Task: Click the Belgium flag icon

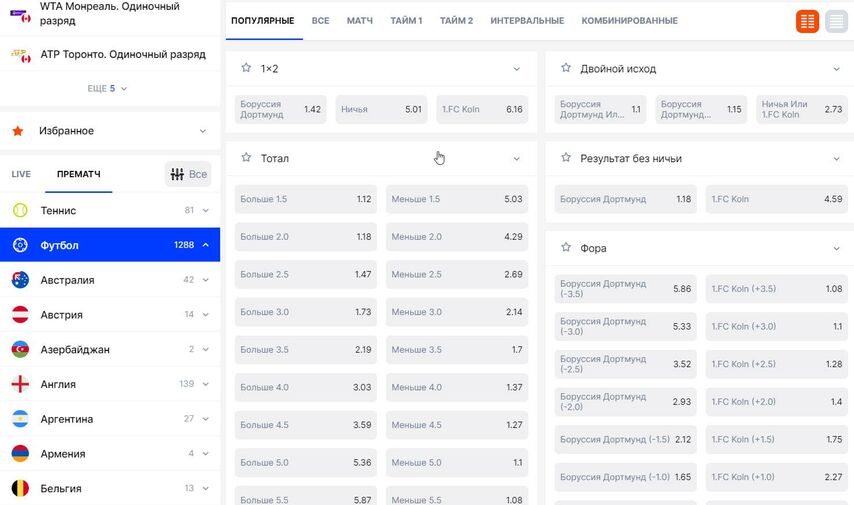Action: (20, 488)
